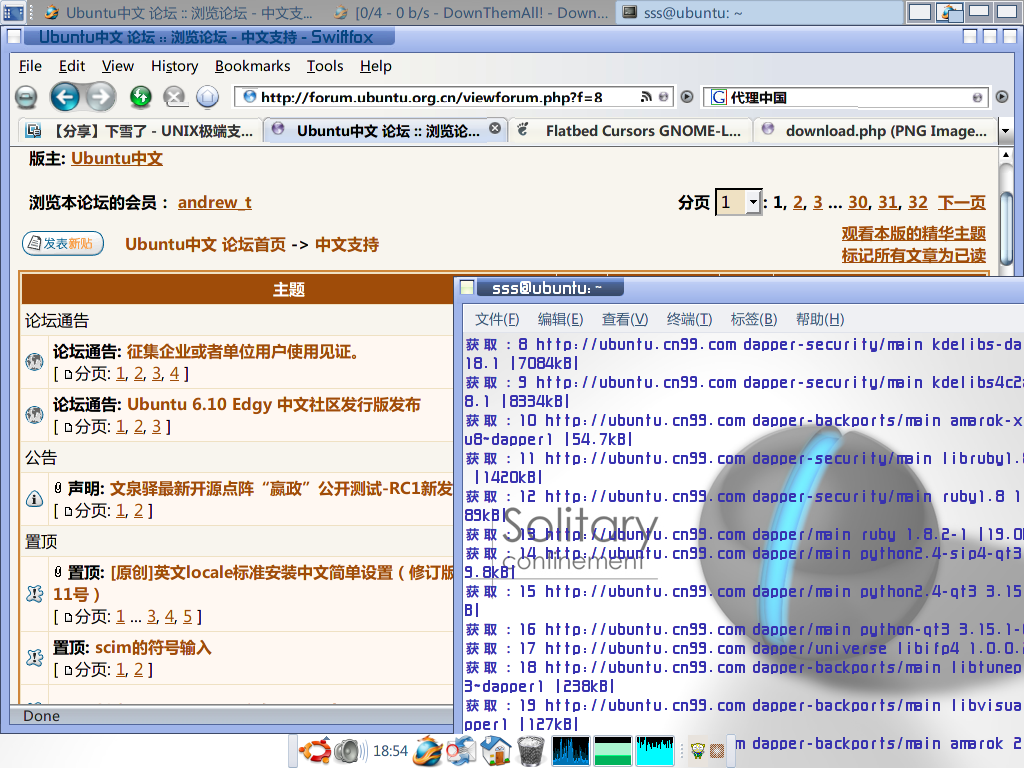Click the cartoon character tray icon

click(x=698, y=751)
